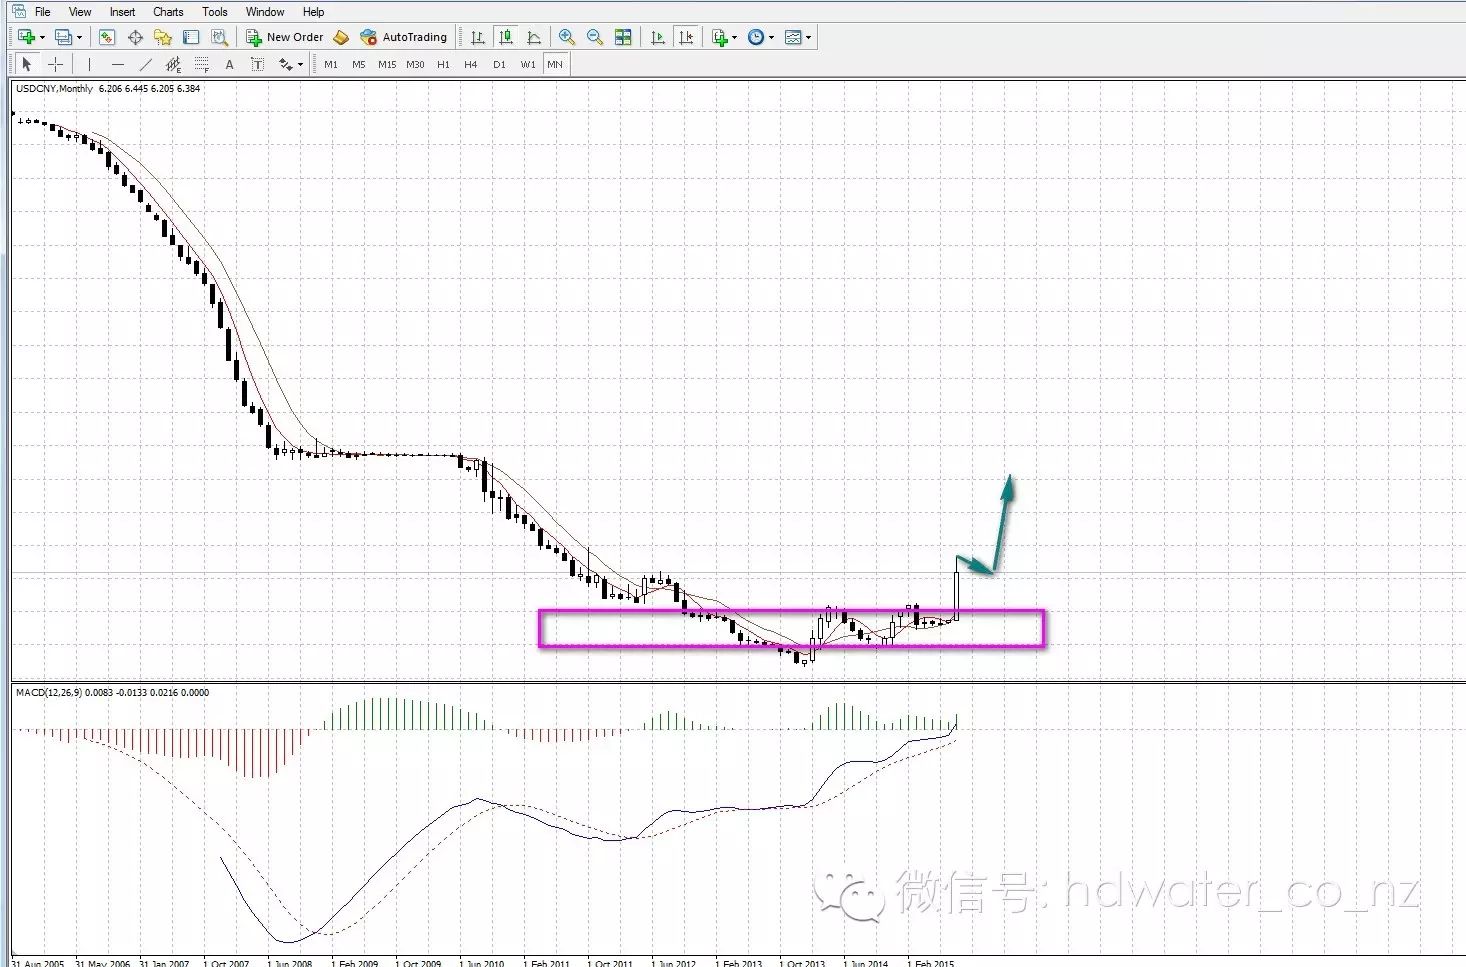Image resolution: width=1466 pixels, height=967 pixels.
Task: Switch to the W1 timeframe
Action: [x=527, y=64]
